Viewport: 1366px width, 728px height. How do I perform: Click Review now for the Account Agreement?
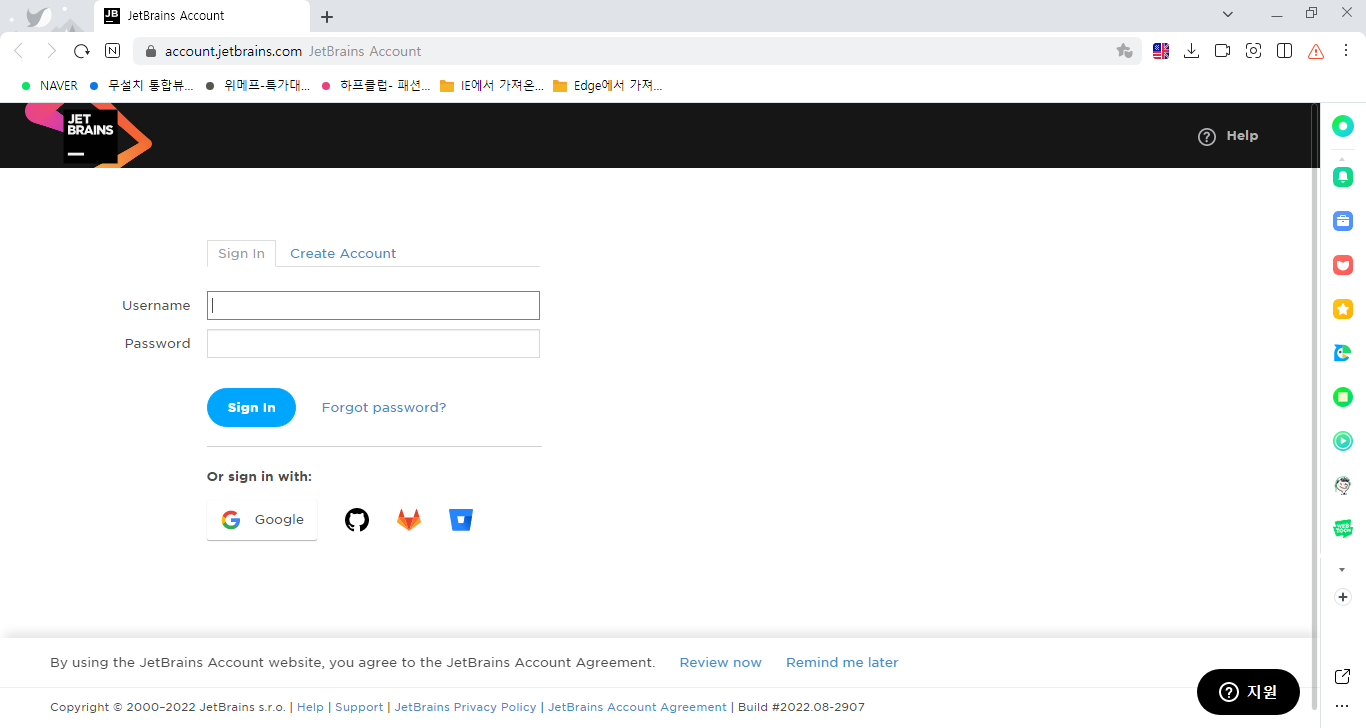click(720, 663)
